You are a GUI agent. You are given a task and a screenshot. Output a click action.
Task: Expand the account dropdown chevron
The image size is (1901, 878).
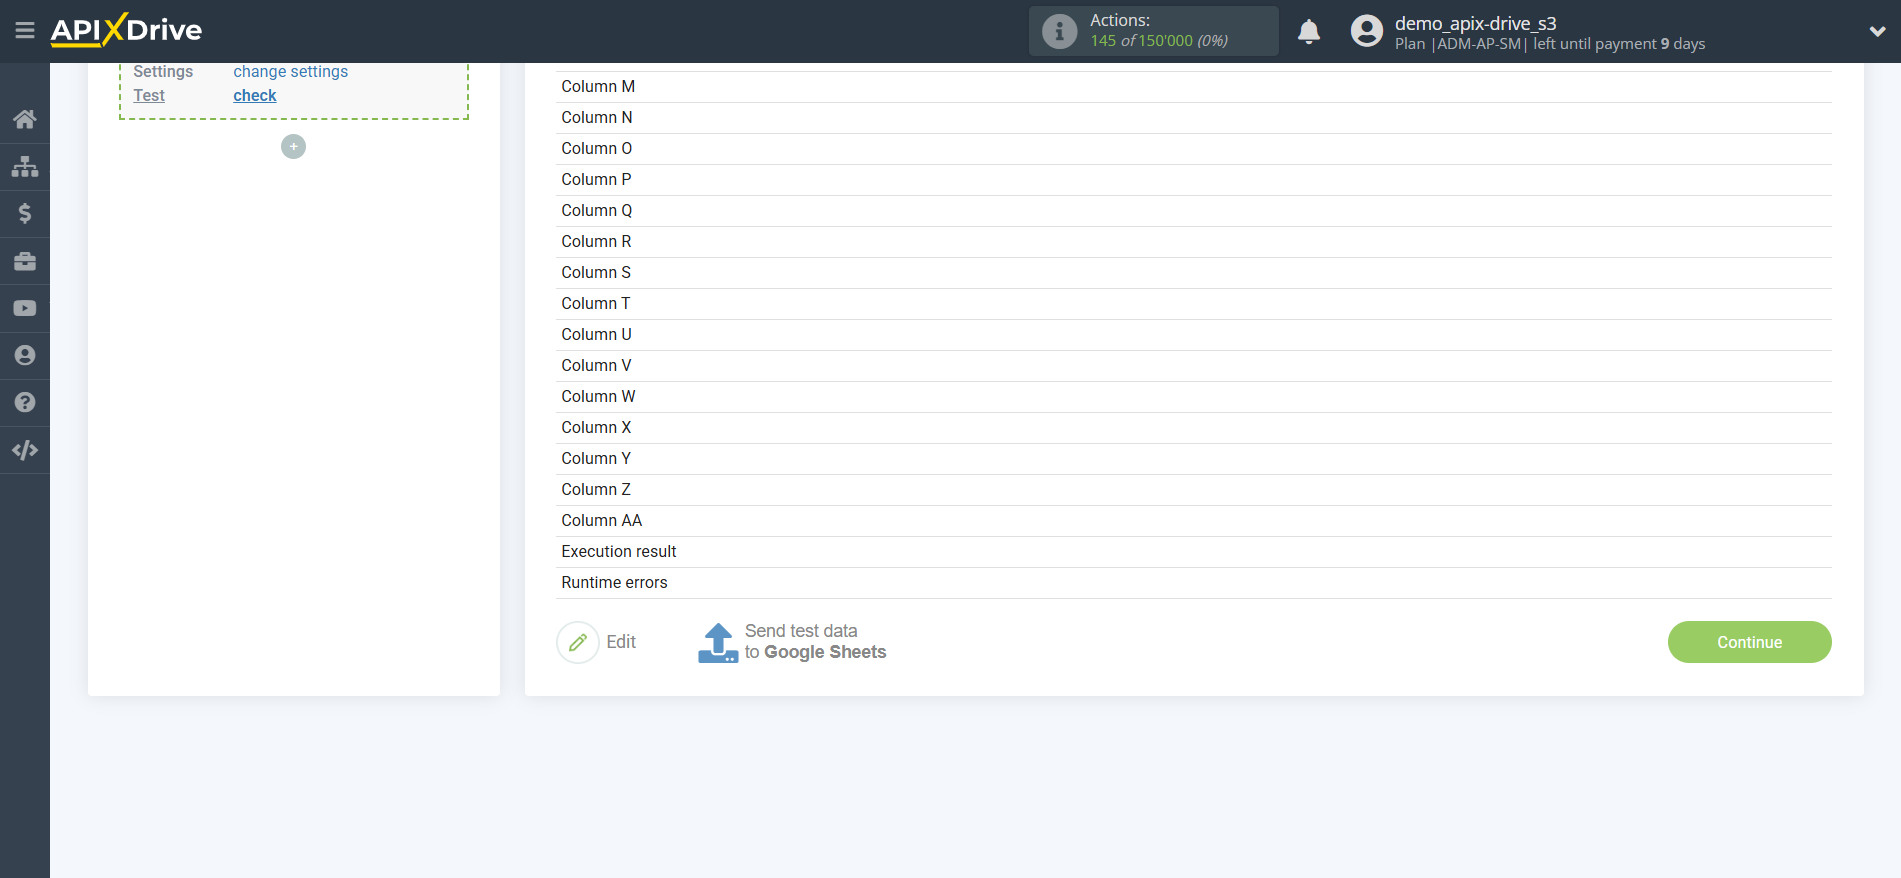(x=1877, y=32)
